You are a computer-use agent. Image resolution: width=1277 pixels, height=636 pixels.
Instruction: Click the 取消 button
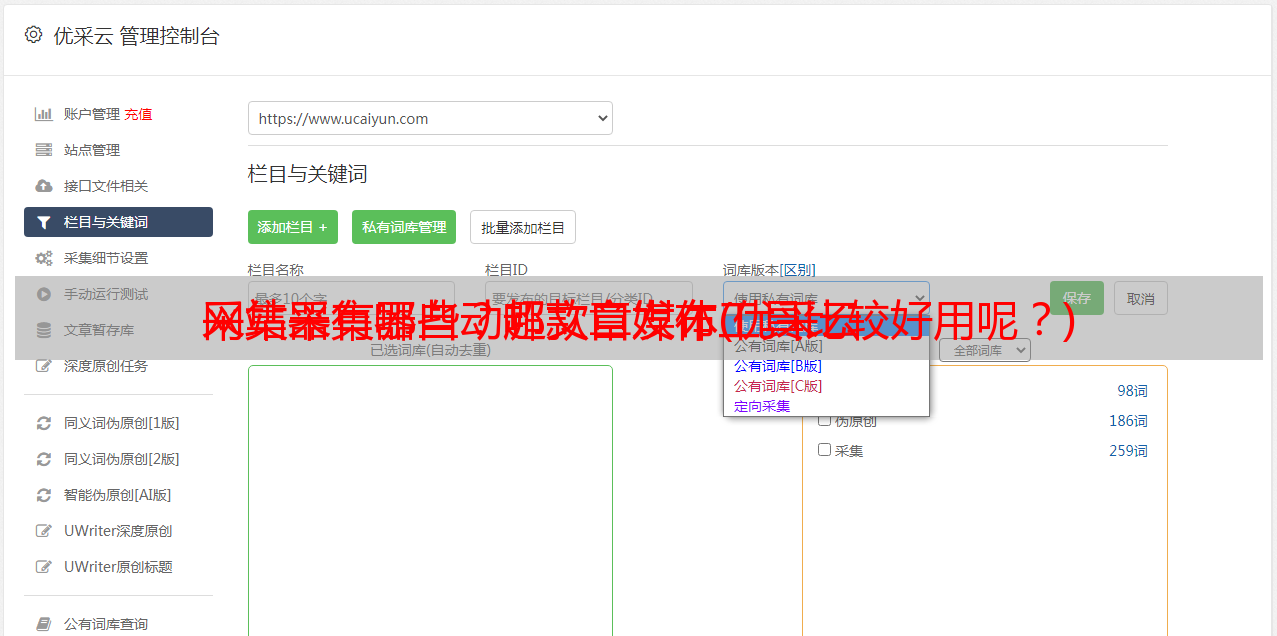click(x=1141, y=298)
